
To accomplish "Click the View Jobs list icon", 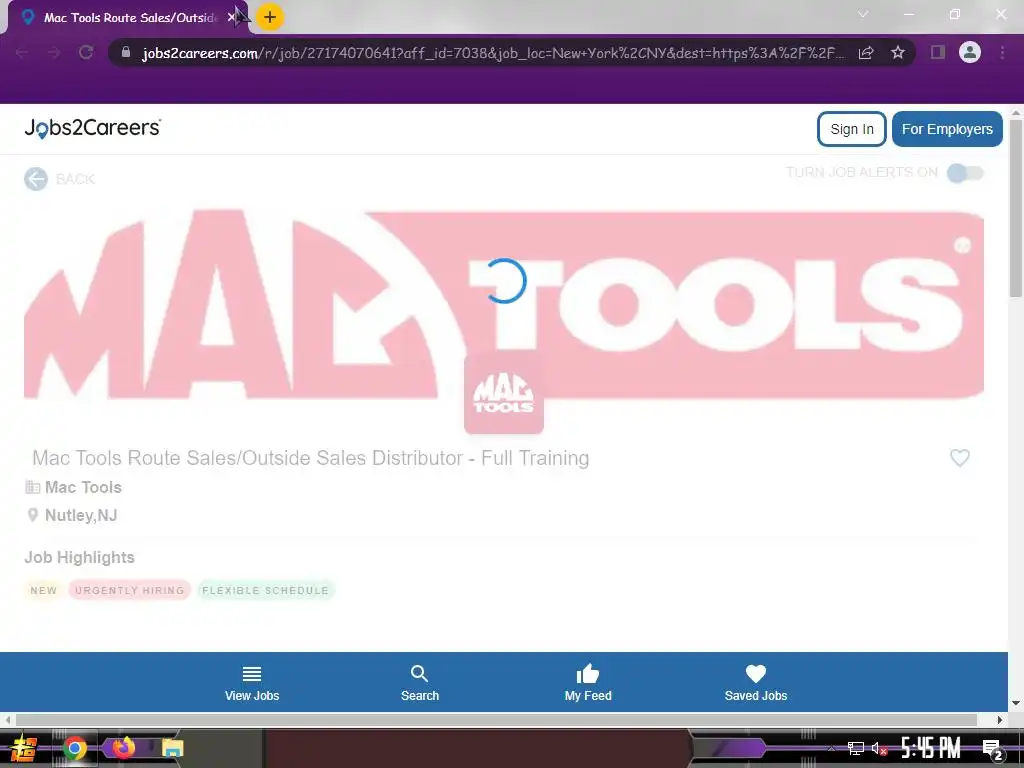I will pos(252,673).
